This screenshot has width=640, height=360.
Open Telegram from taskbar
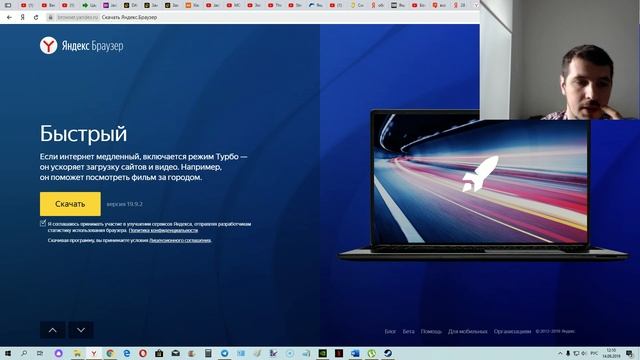[224, 353]
